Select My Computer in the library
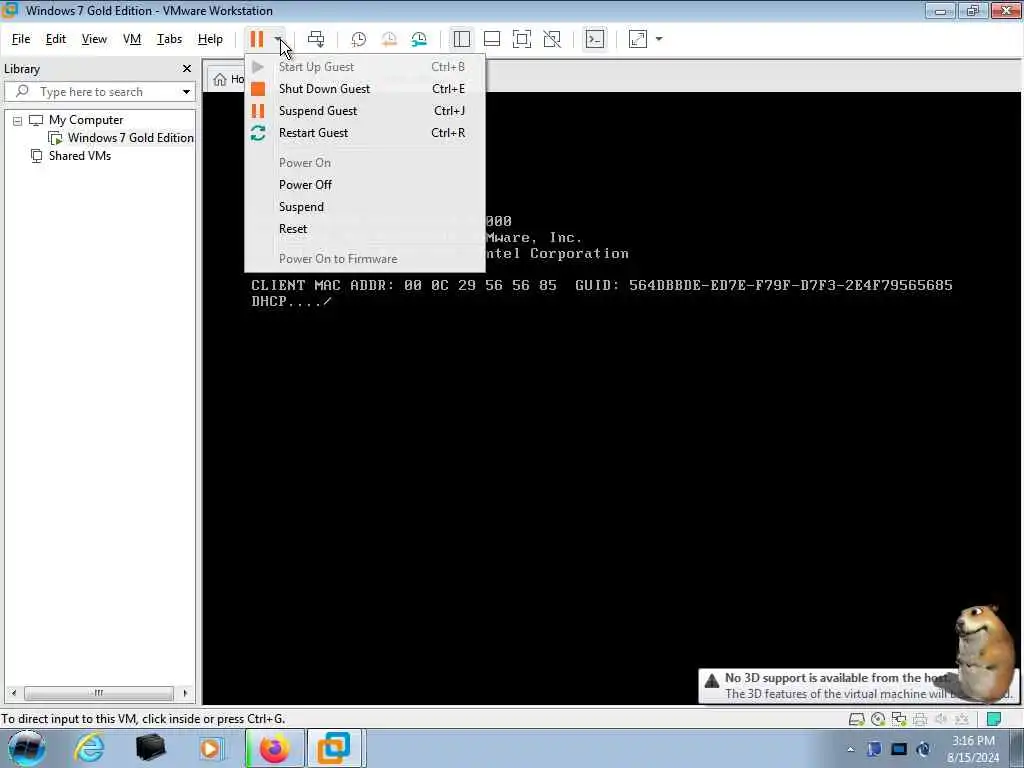1024x768 pixels. click(86, 120)
